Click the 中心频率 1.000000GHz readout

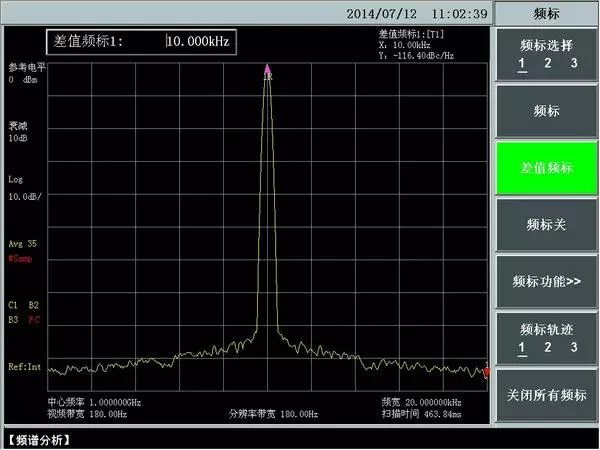(94, 402)
